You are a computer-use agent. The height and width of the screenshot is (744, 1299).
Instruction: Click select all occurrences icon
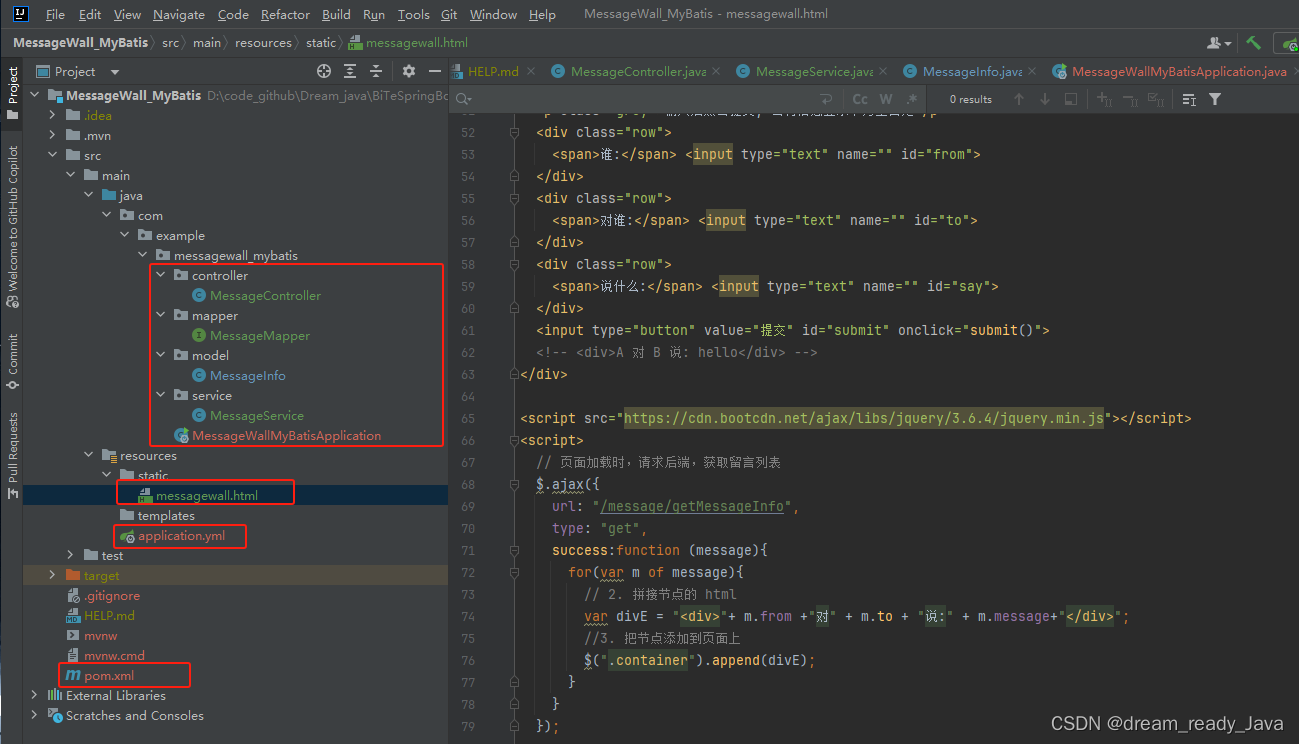[x=1156, y=99]
